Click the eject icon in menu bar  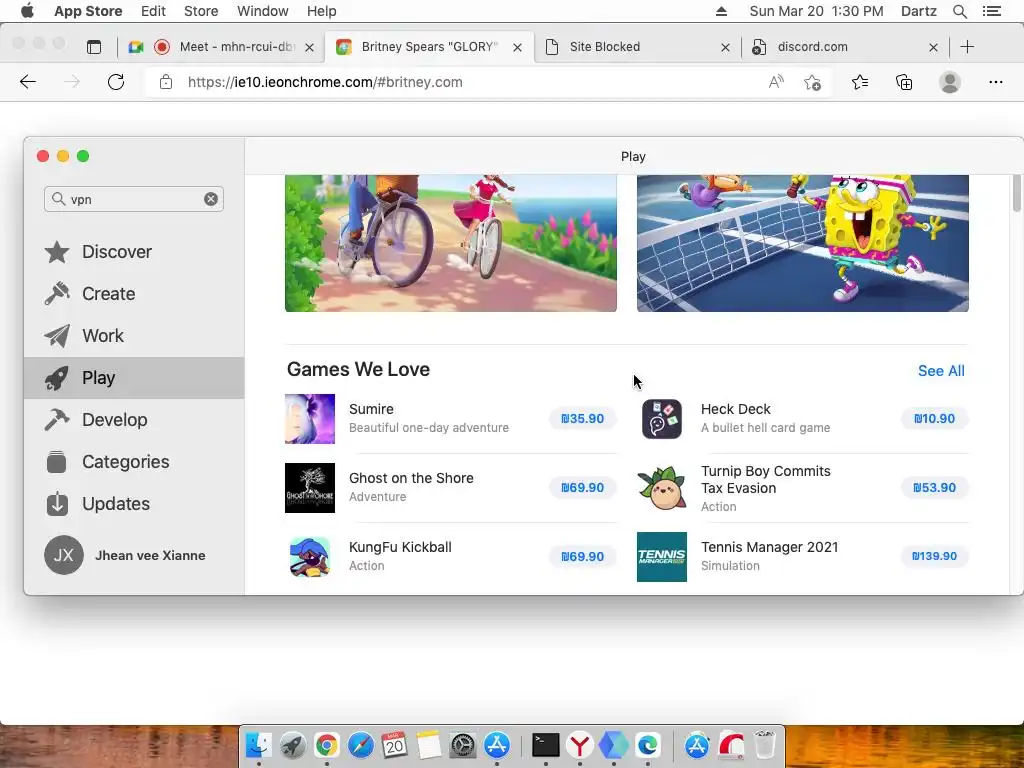click(721, 11)
